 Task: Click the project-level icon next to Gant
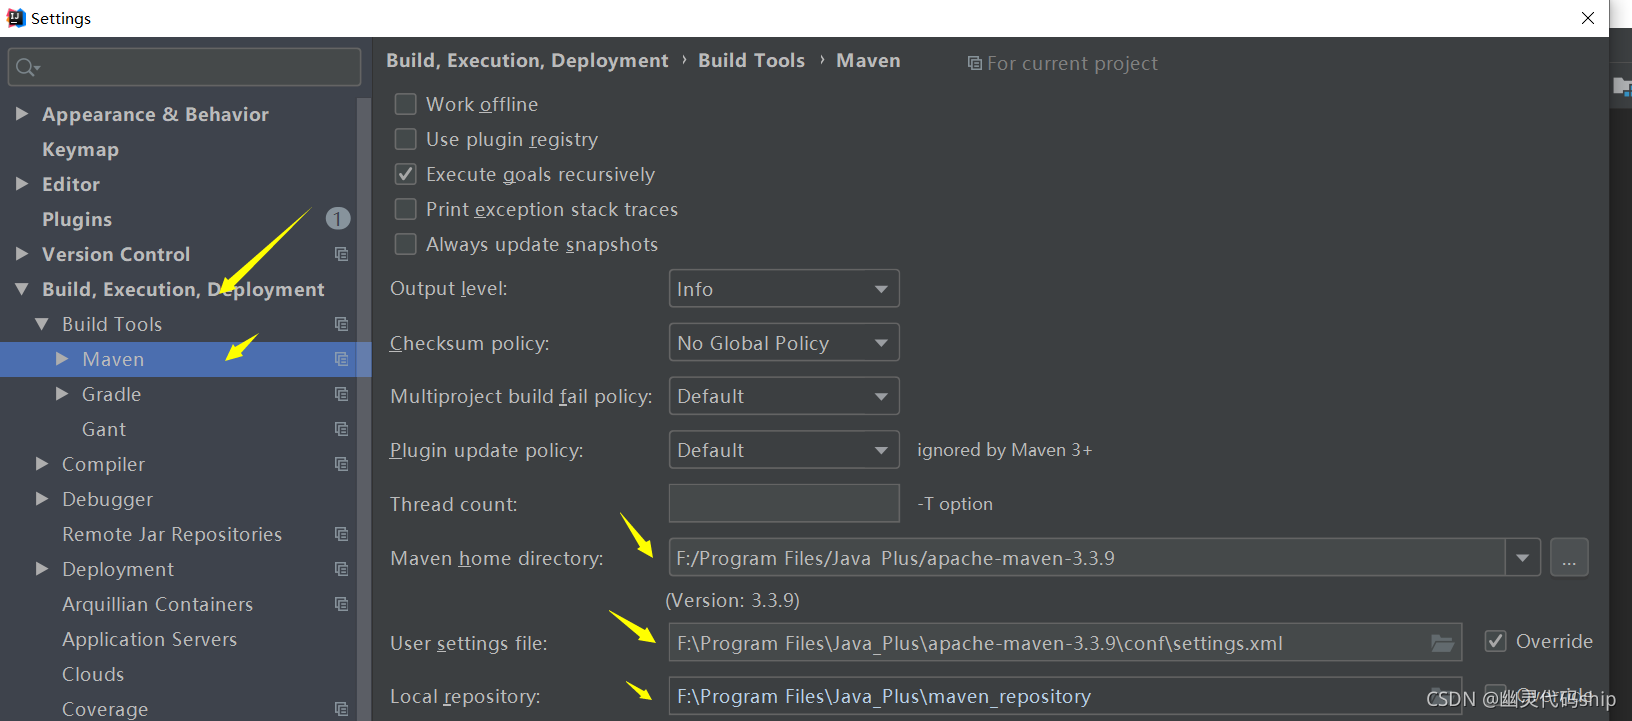[342, 429]
